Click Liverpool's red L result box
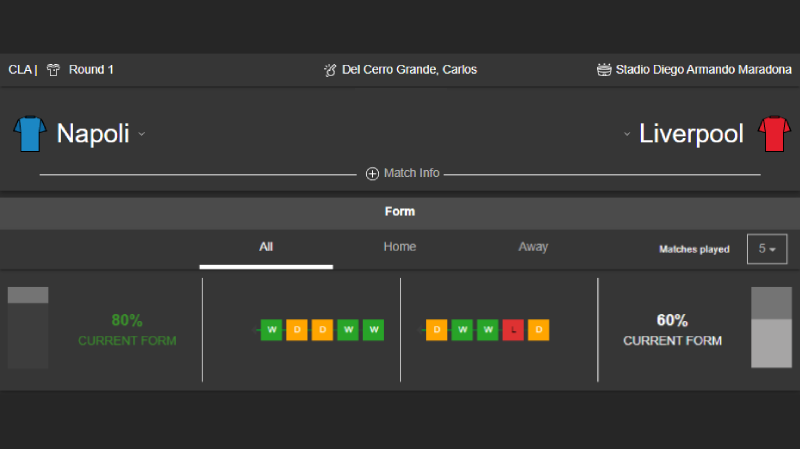The width and height of the screenshot is (800, 449). pos(513,330)
